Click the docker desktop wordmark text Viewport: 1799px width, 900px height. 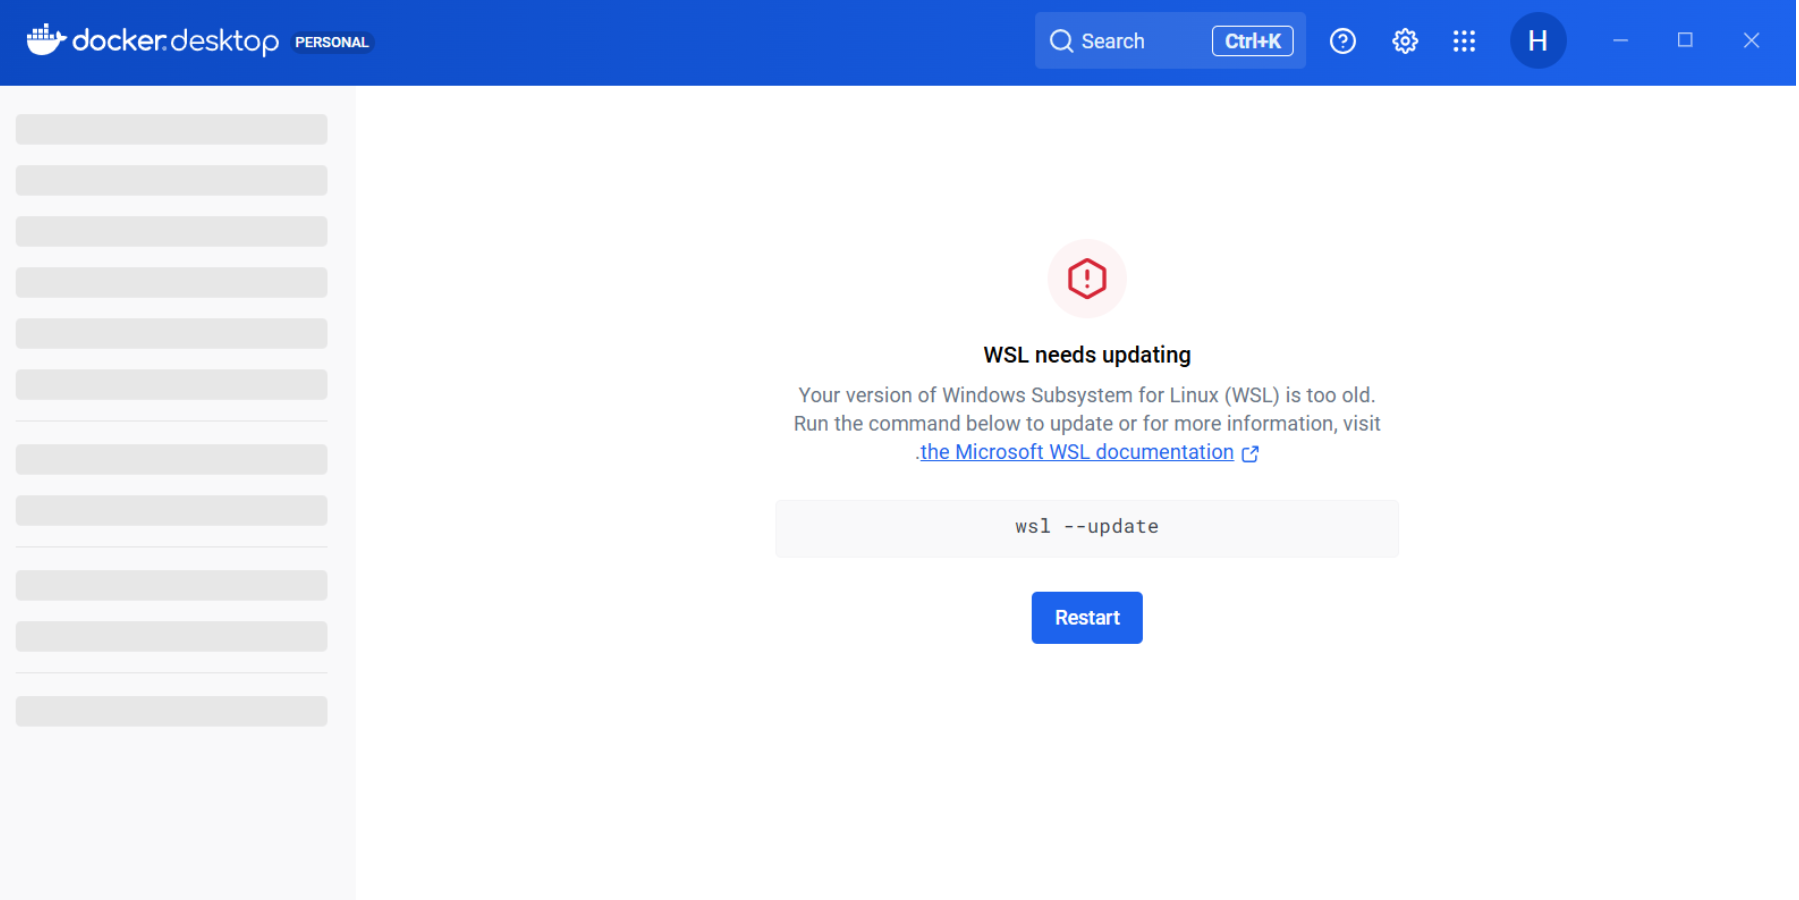pos(176,41)
